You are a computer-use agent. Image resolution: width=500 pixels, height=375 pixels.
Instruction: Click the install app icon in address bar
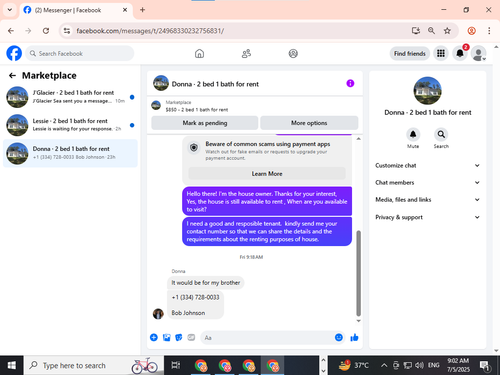coord(415,31)
